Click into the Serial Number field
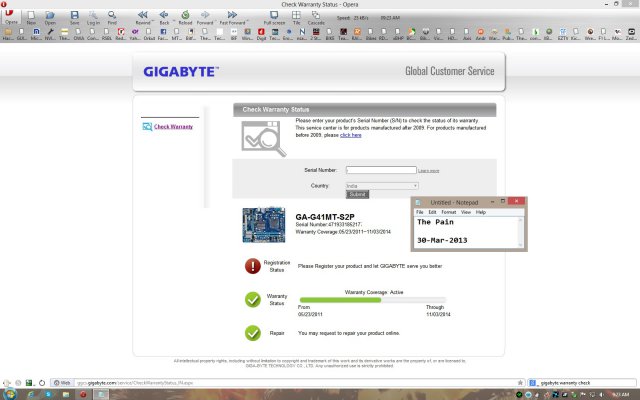640x400 pixels. click(x=381, y=170)
